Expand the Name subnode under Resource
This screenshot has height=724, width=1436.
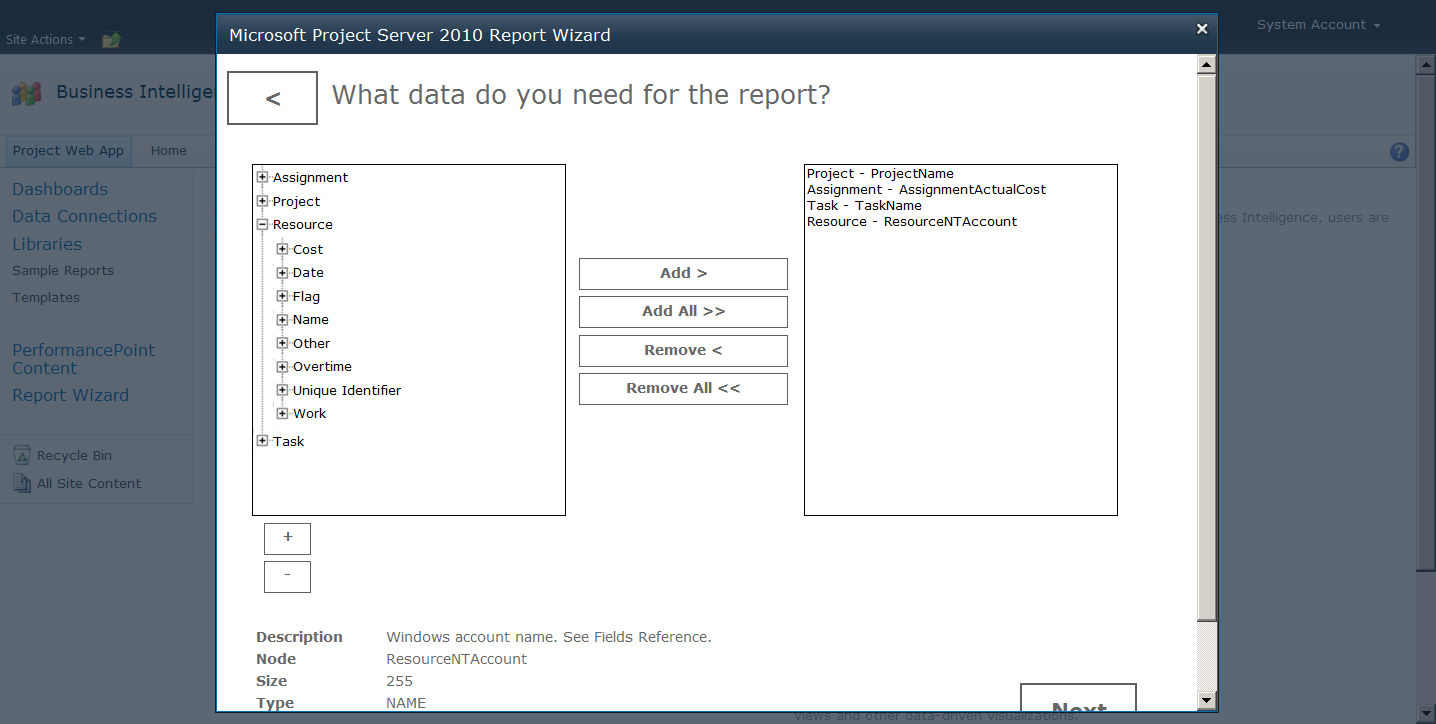click(283, 319)
